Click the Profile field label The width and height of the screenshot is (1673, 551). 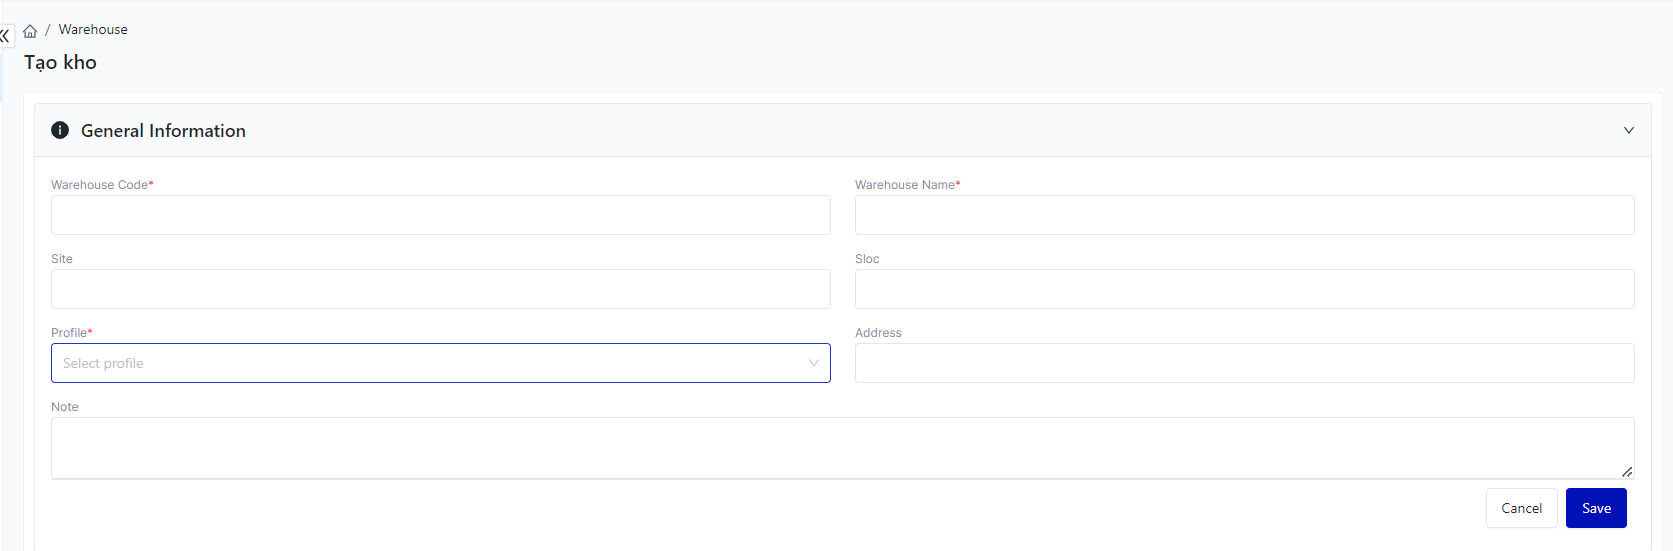coord(70,333)
